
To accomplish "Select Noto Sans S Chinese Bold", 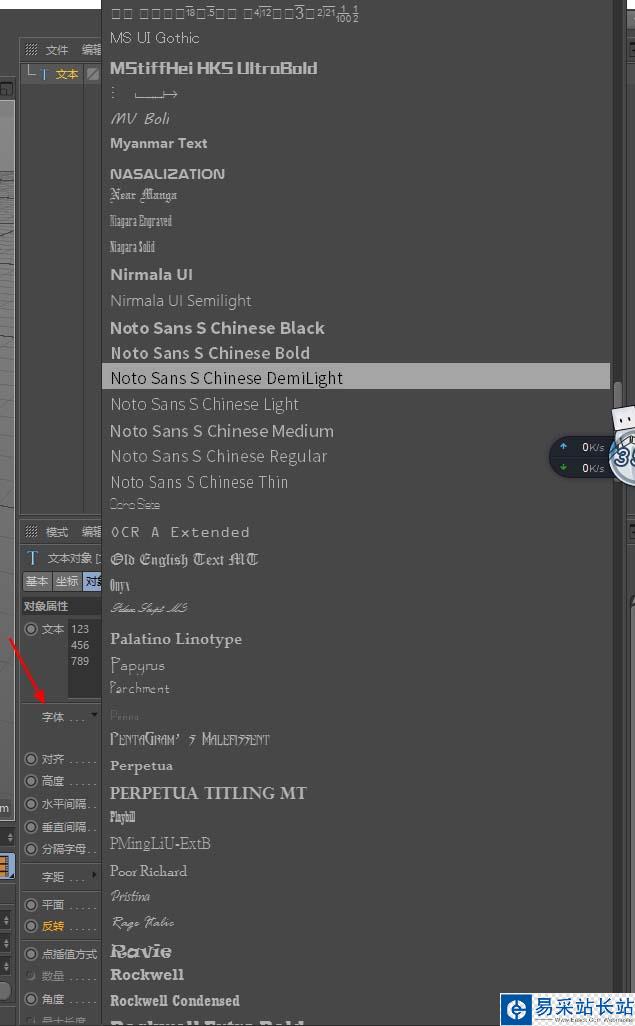I will coord(210,353).
